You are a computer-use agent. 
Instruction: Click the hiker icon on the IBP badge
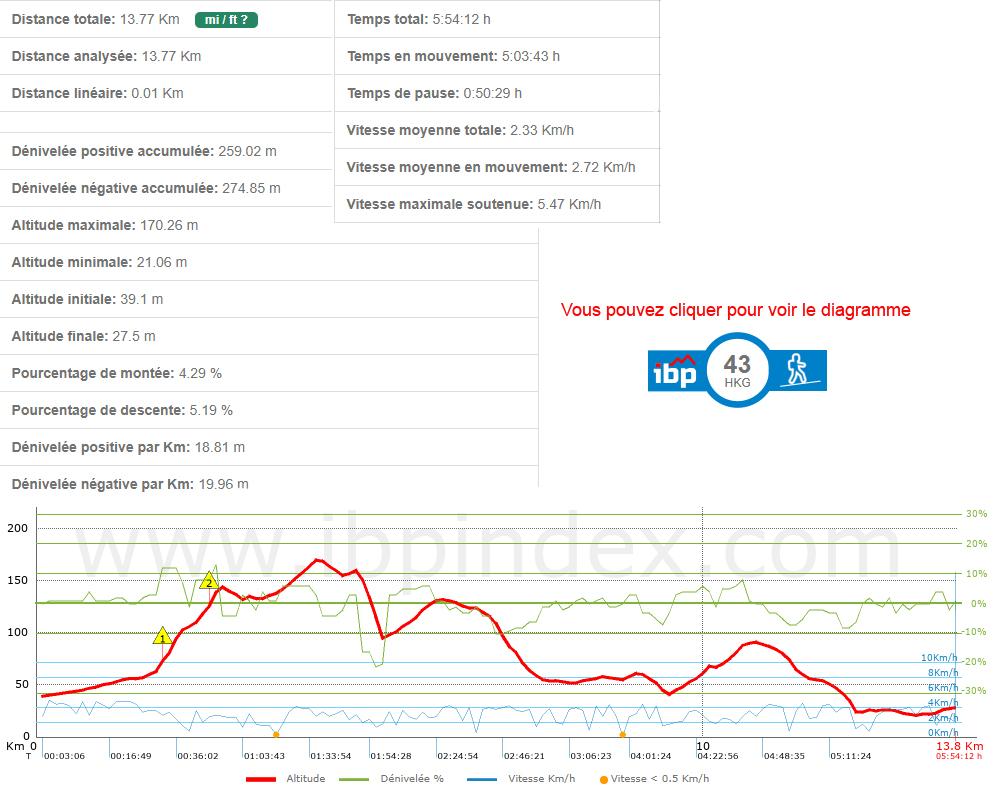point(798,370)
